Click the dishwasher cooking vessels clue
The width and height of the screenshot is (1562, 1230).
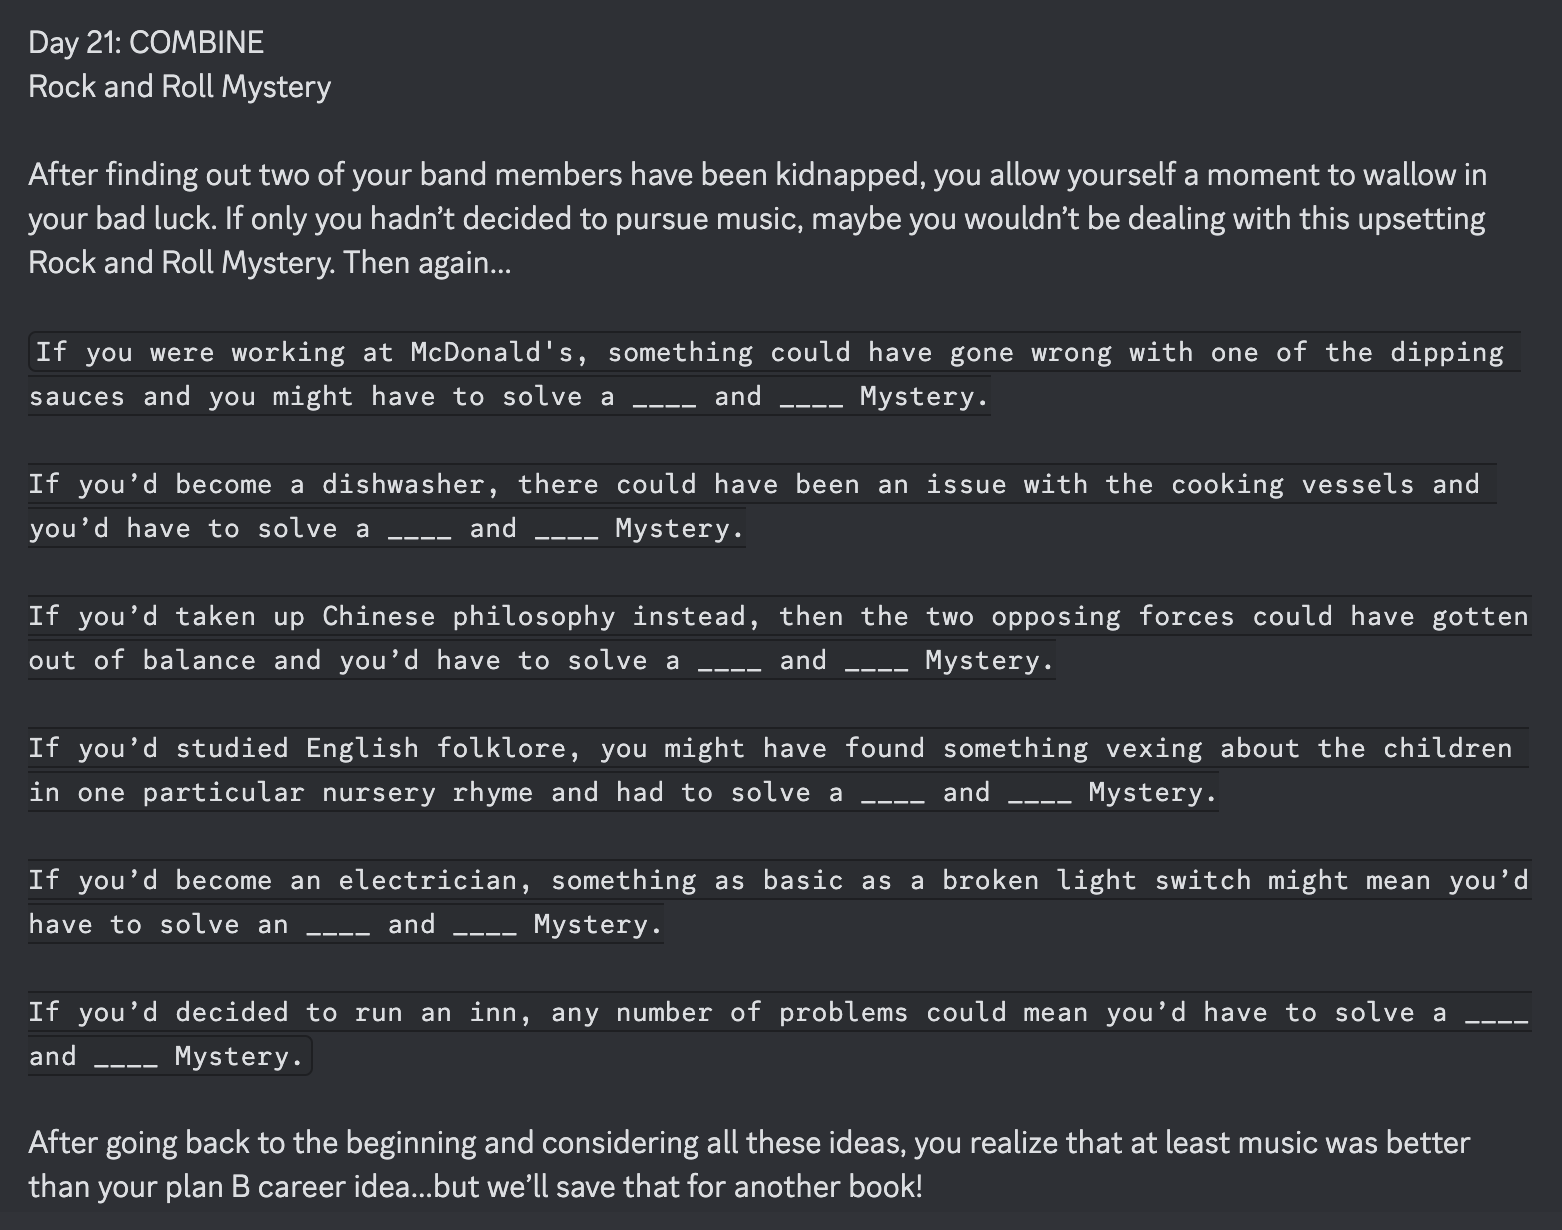click(762, 506)
